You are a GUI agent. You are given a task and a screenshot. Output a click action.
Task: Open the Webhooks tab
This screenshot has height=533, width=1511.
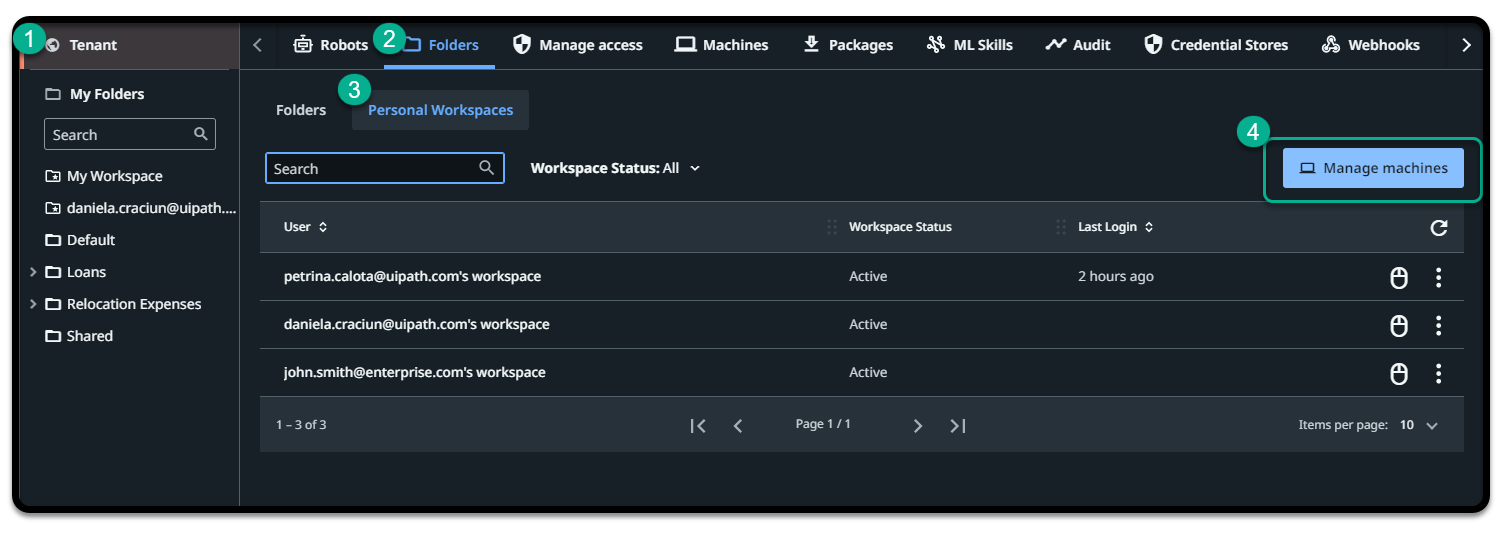pos(1370,44)
